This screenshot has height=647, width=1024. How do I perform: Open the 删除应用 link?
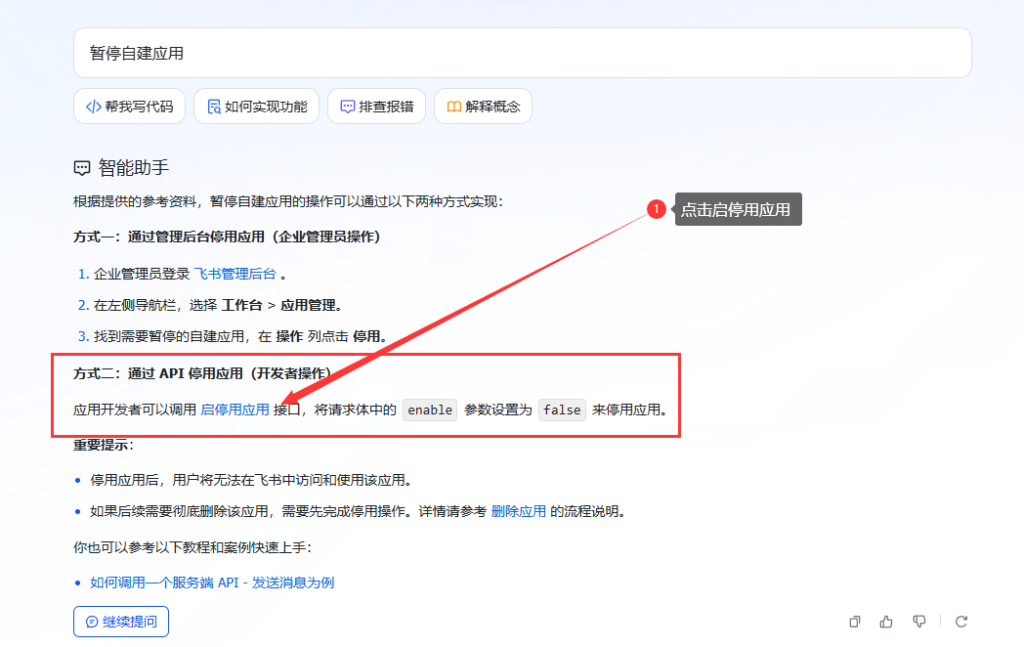tap(518, 511)
